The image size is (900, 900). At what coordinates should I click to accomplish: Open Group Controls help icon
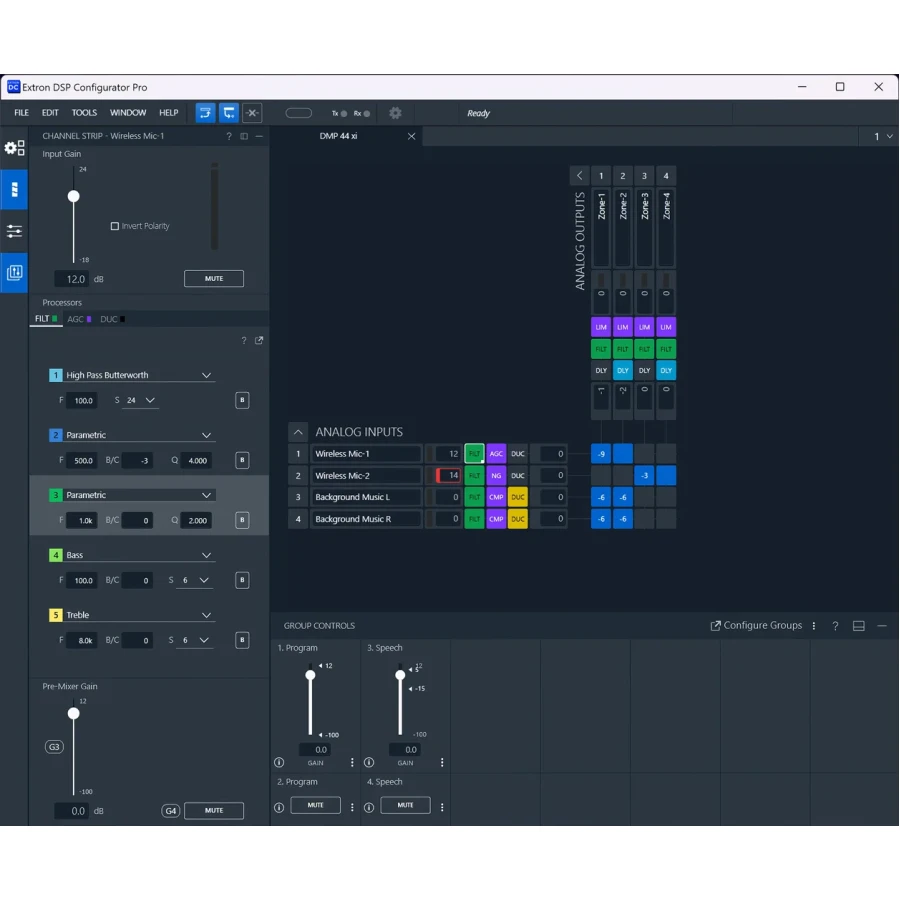(835, 626)
